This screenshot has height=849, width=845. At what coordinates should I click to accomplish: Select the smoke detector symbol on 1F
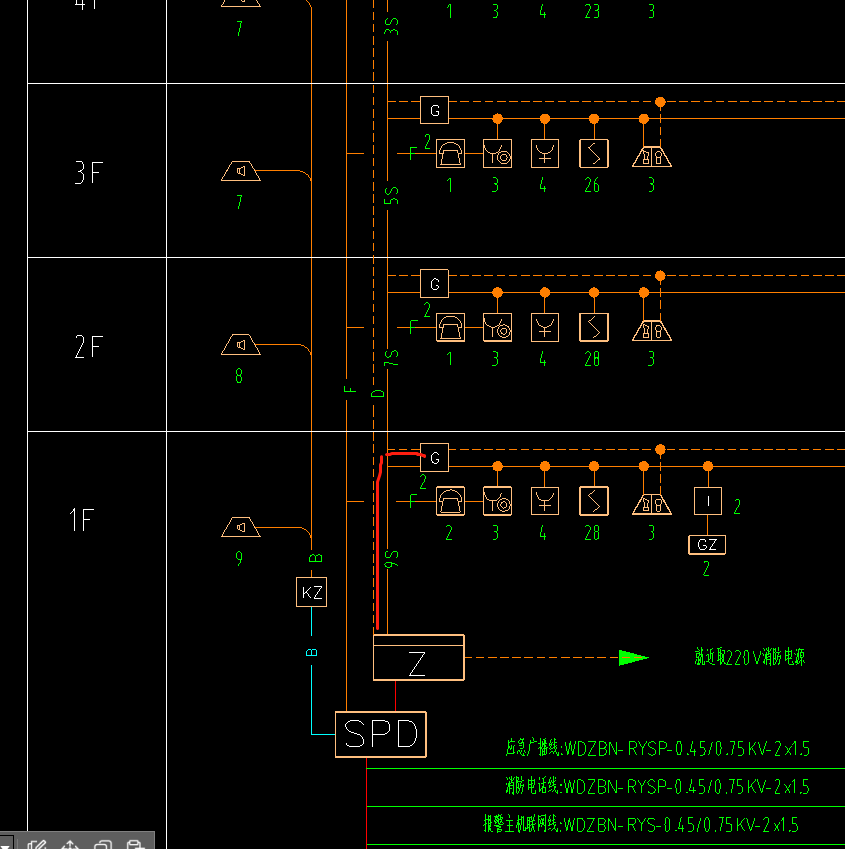point(594,501)
